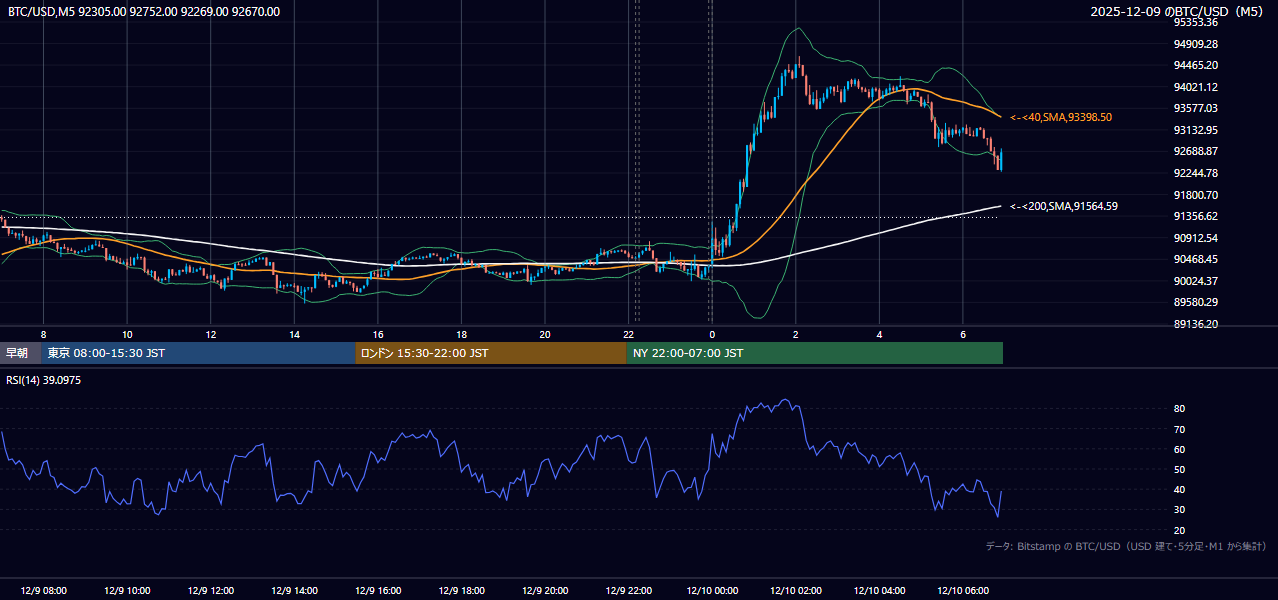Viewport: 1278px width, 600px height.
Task: Click hour tick 2 under price chart
Action: 795,334
